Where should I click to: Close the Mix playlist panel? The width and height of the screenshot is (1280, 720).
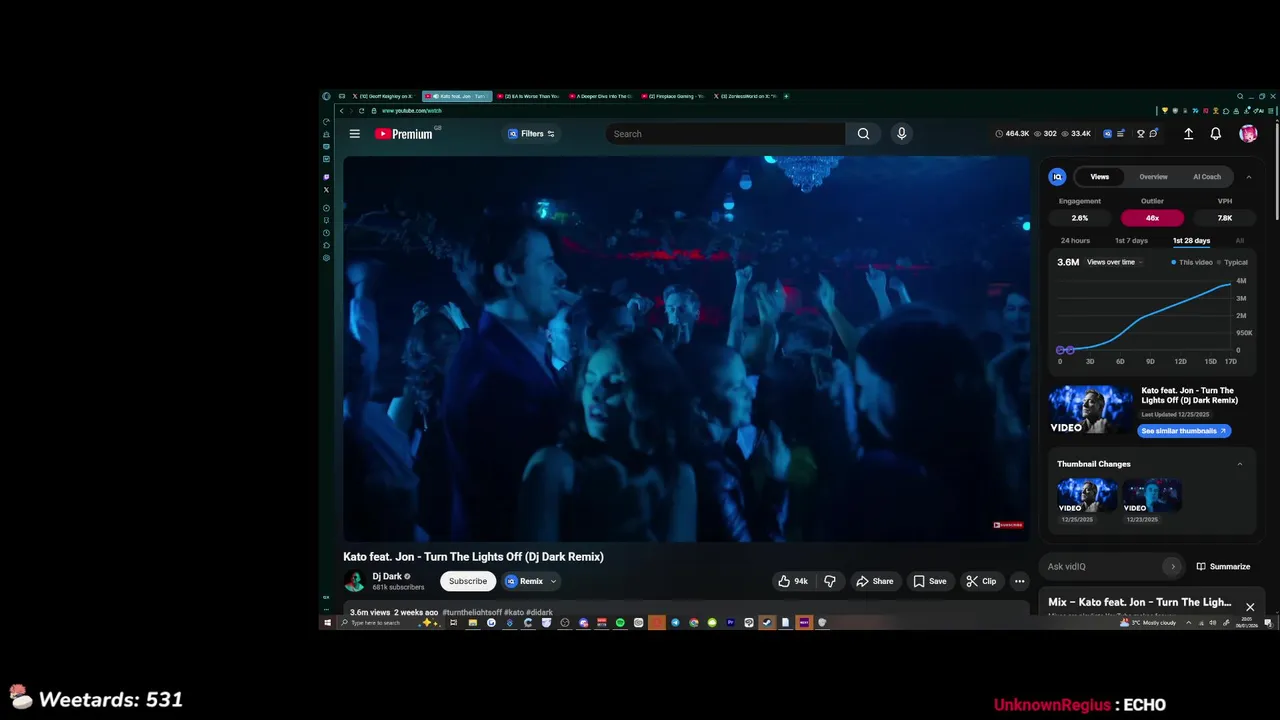point(1250,607)
